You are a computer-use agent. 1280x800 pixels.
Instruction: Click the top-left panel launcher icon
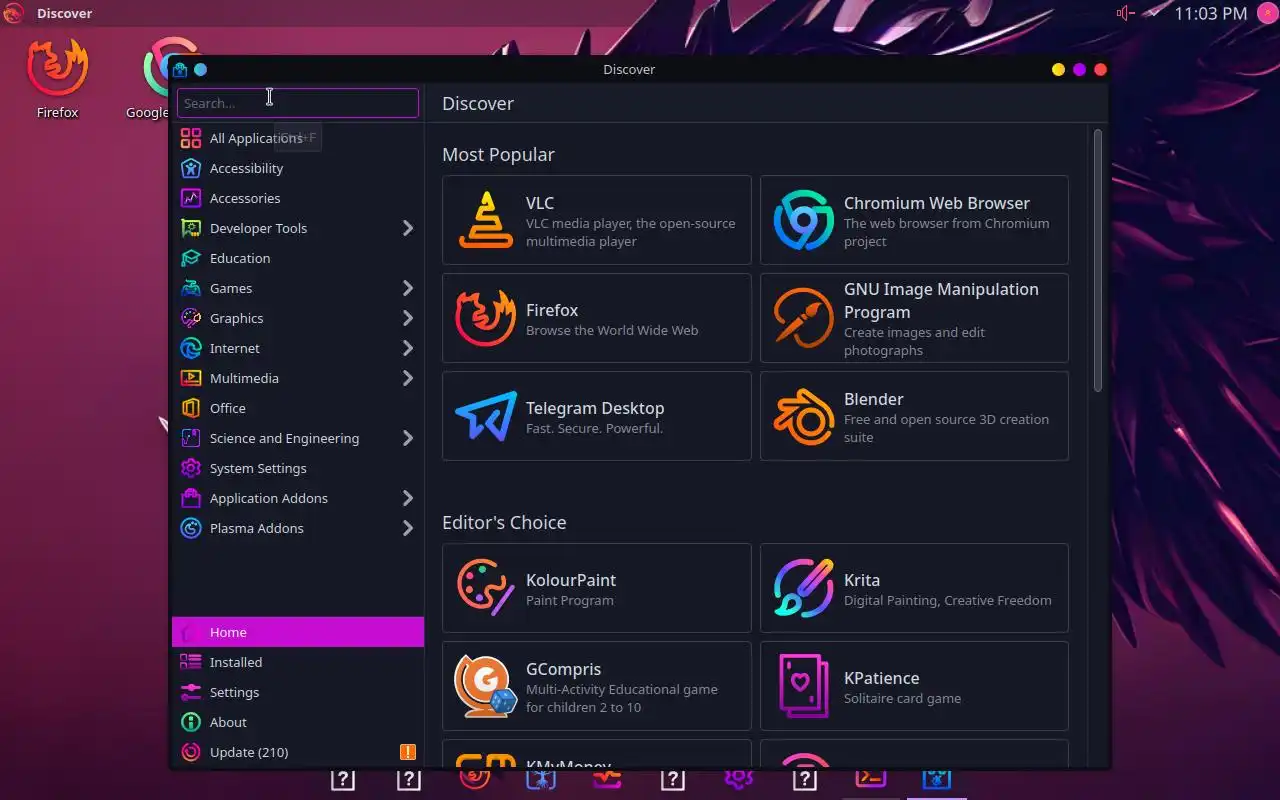pyautogui.click(x=13, y=13)
